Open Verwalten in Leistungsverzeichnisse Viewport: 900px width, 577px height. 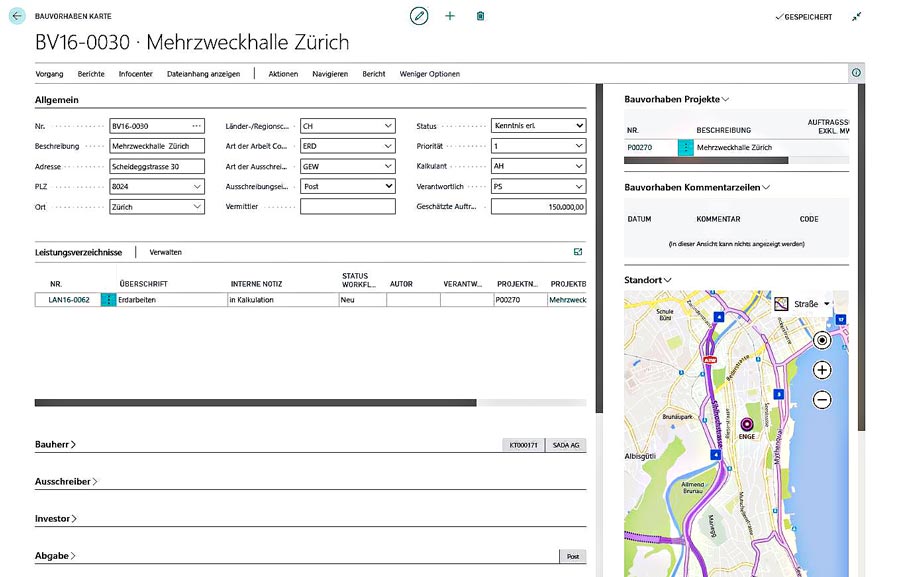coord(165,252)
